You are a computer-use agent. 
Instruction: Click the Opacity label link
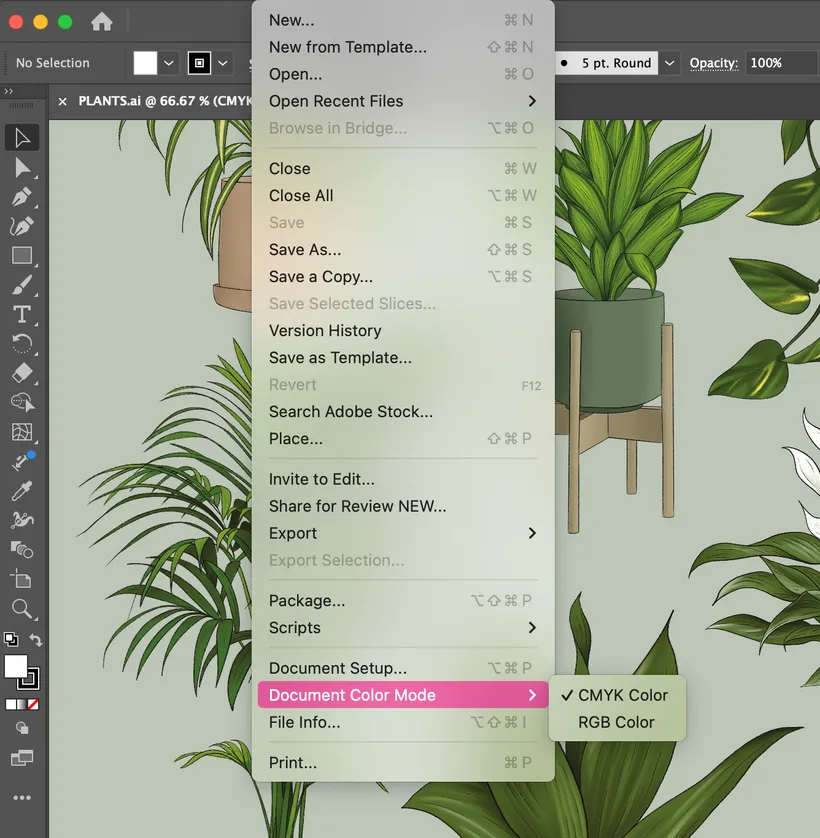tap(714, 63)
